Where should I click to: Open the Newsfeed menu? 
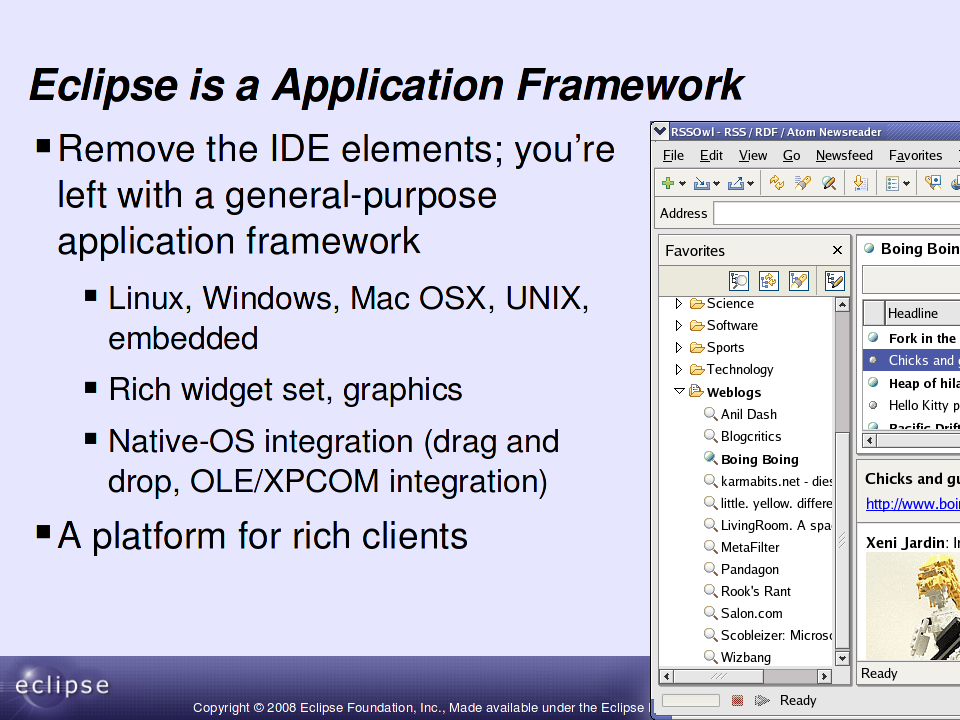coord(844,156)
